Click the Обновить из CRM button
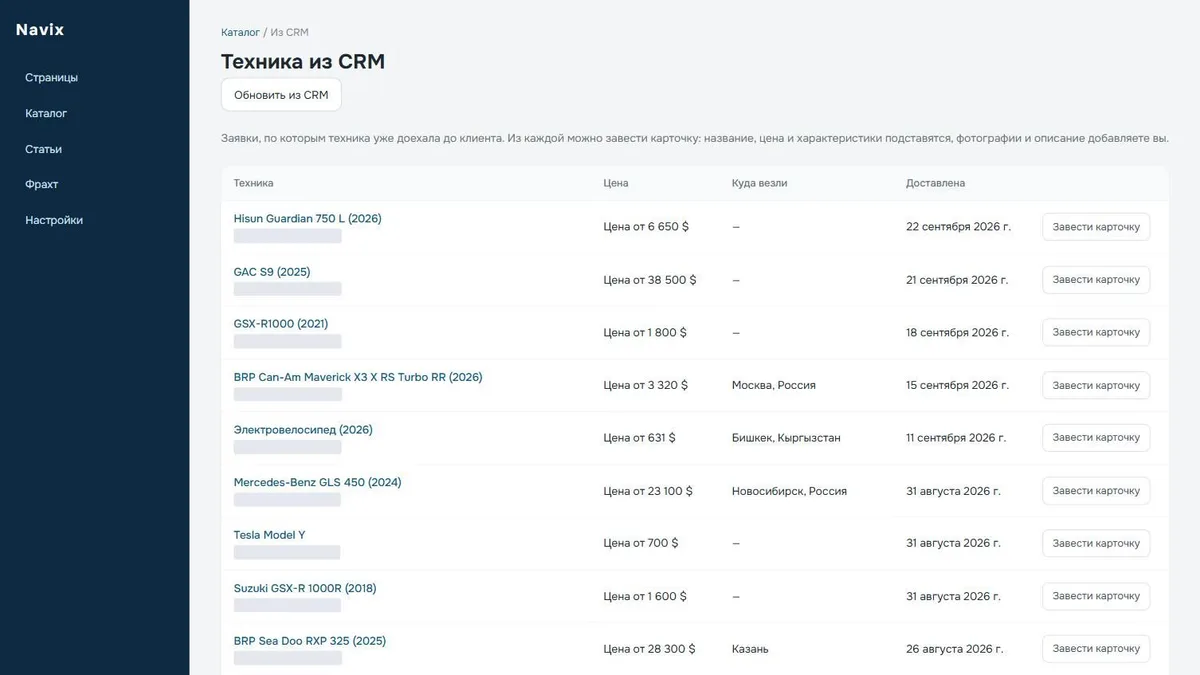The width and height of the screenshot is (1200, 675). 281,95
